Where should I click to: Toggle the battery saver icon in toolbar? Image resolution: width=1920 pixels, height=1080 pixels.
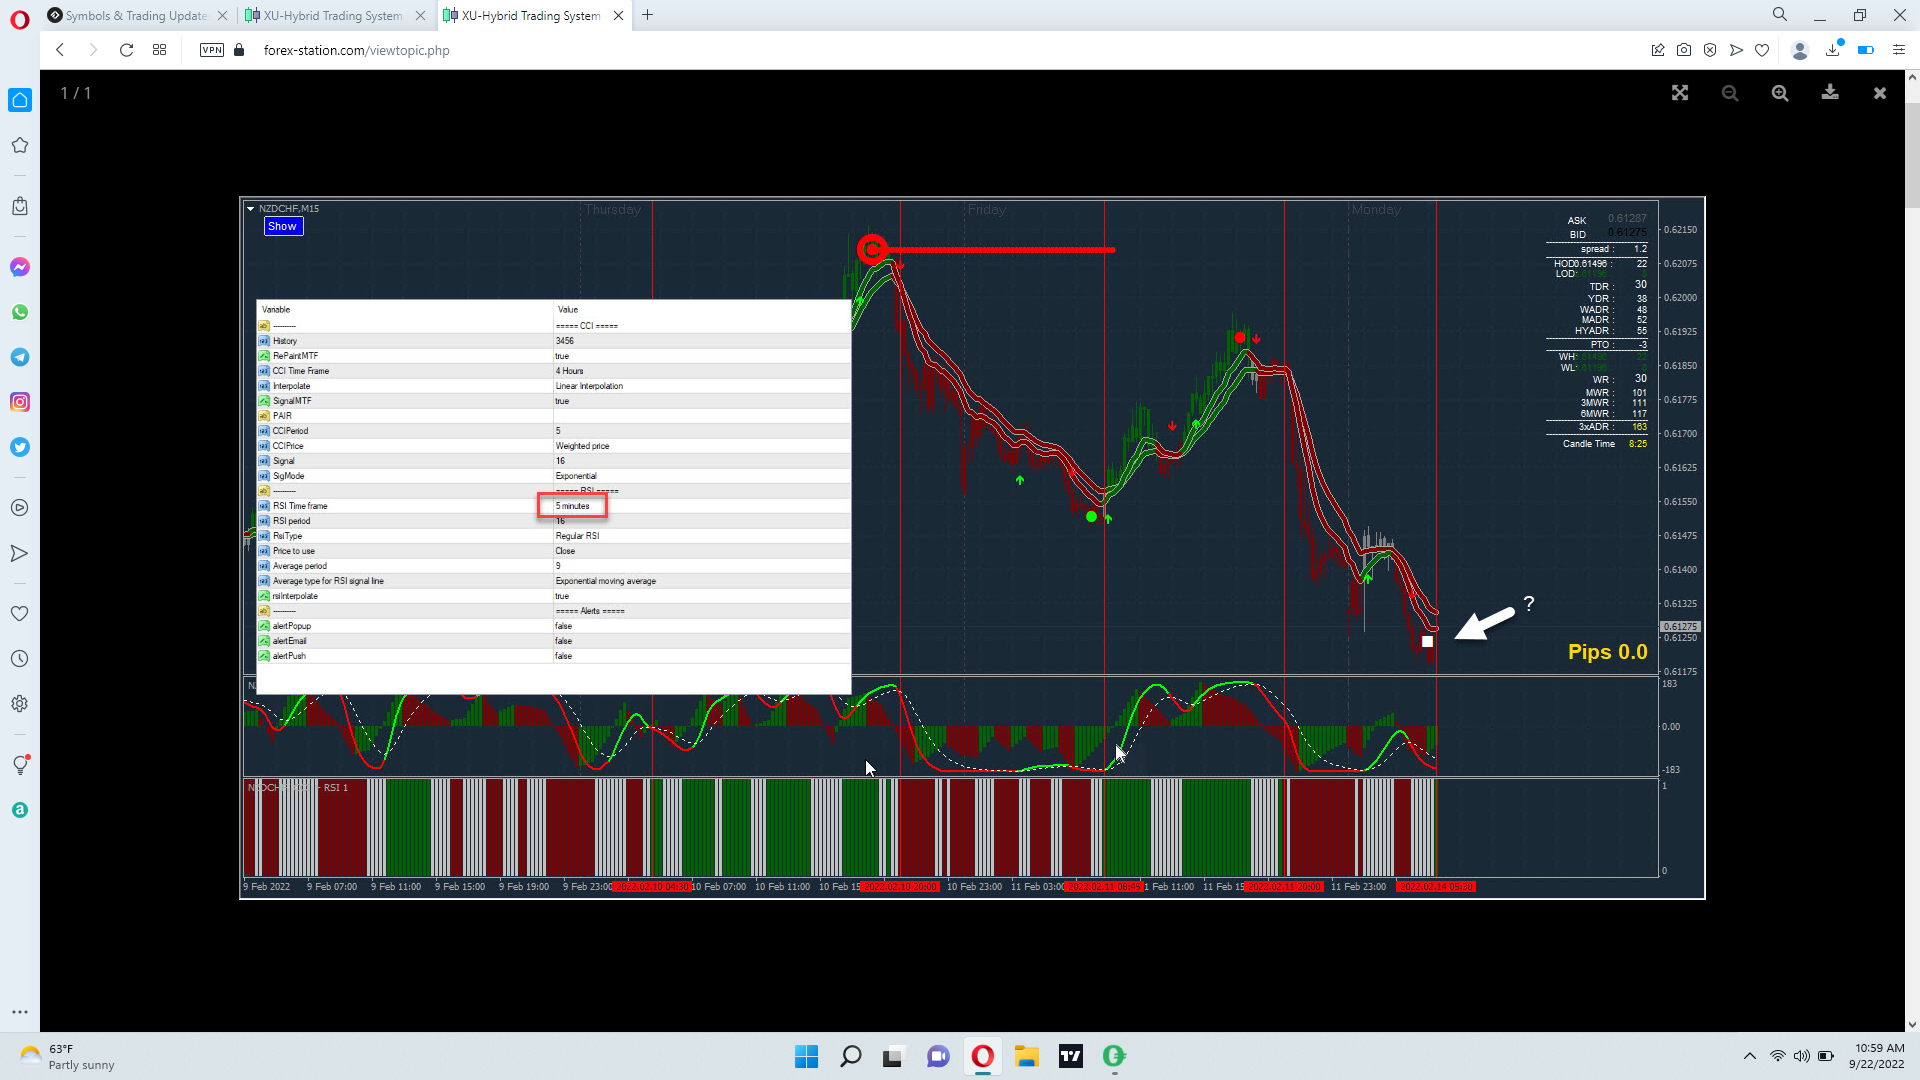point(1865,50)
